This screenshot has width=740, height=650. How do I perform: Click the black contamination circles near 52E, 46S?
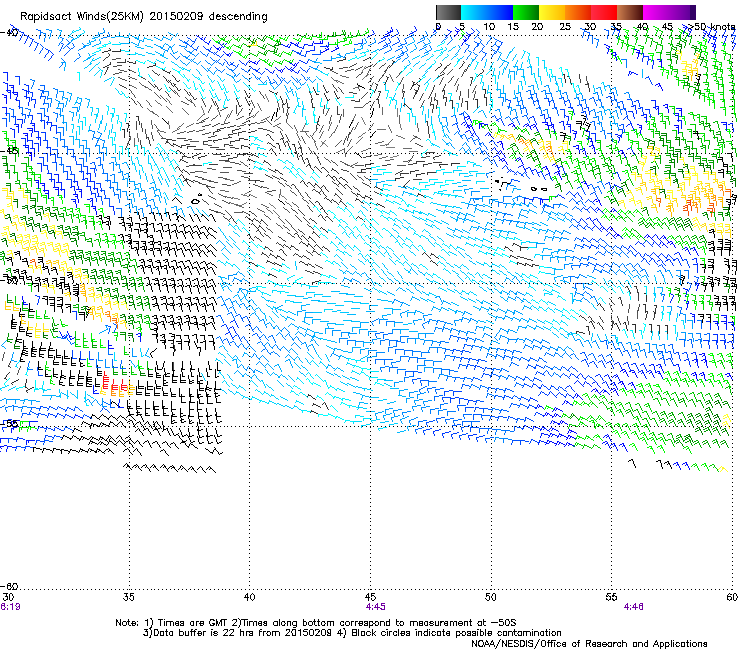(x=538, y=189)
